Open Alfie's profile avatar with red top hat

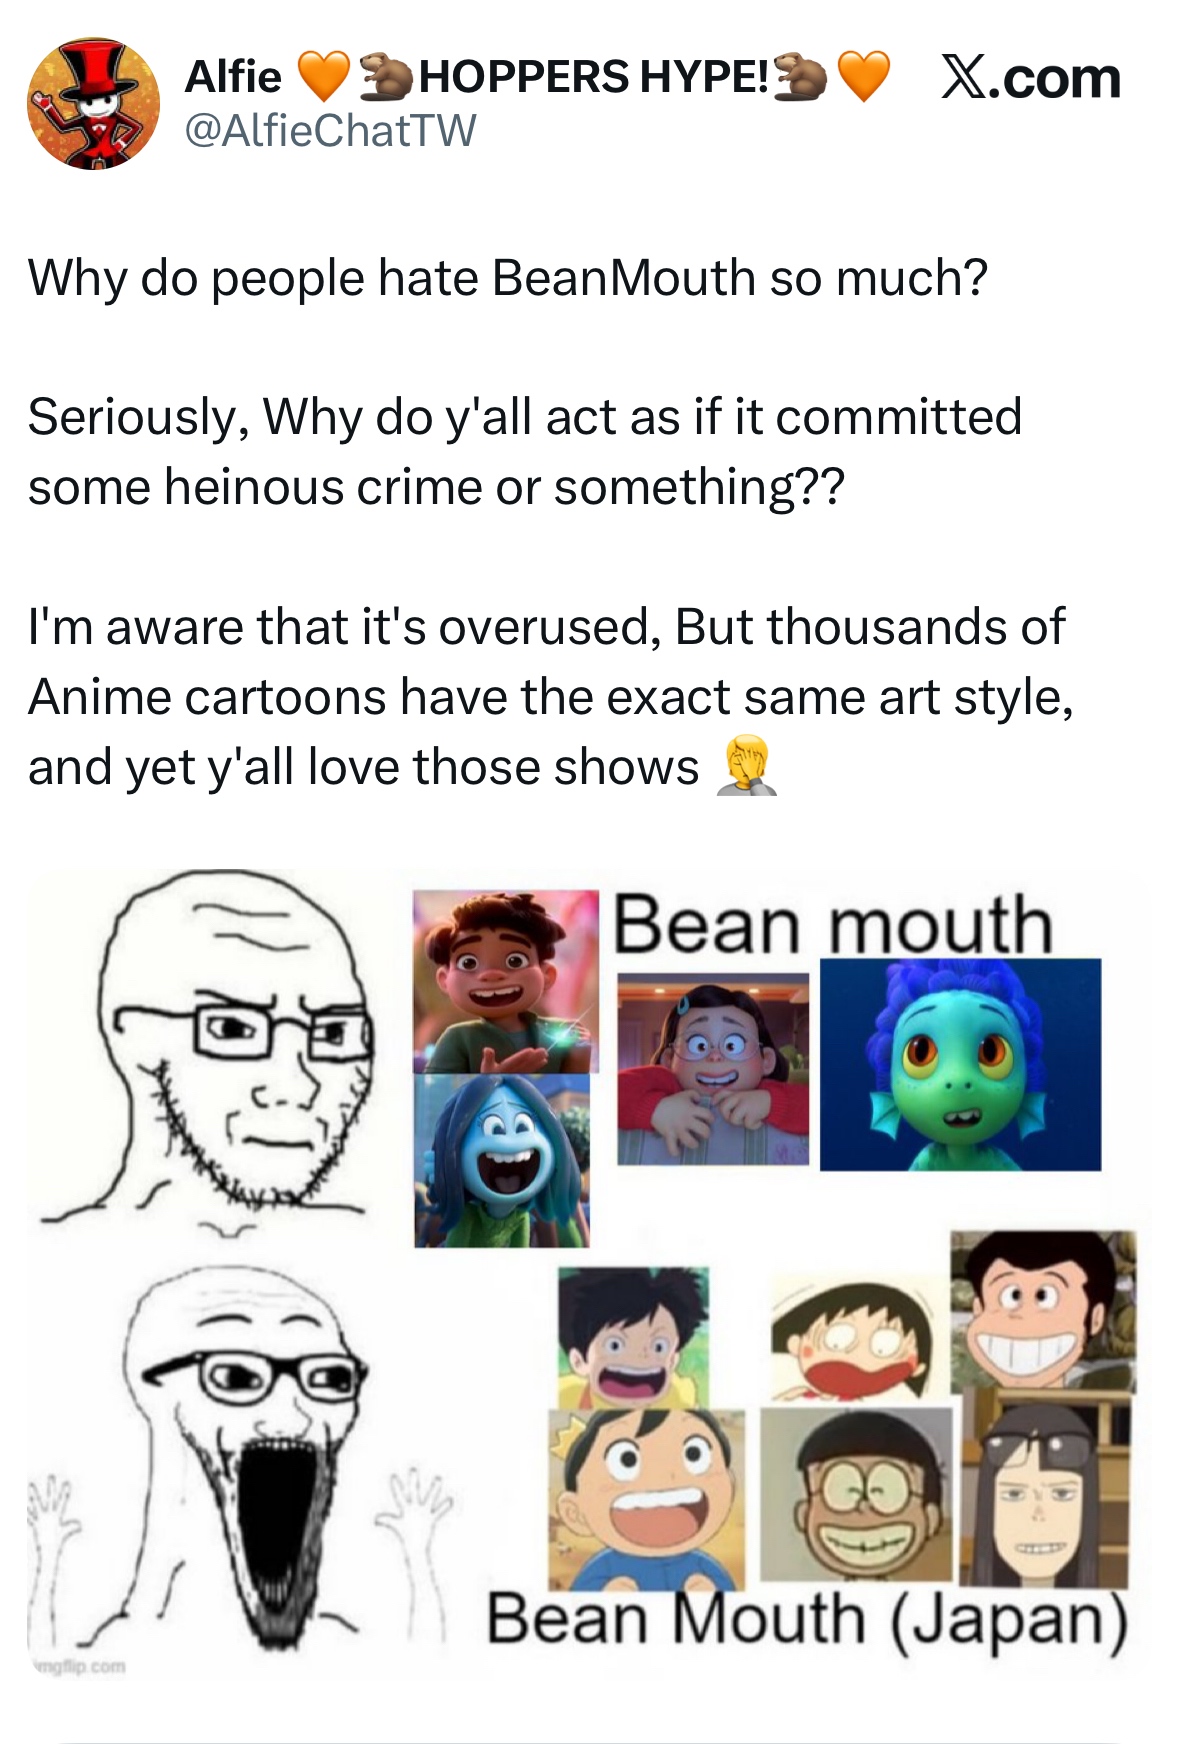[x=93, y=105]
